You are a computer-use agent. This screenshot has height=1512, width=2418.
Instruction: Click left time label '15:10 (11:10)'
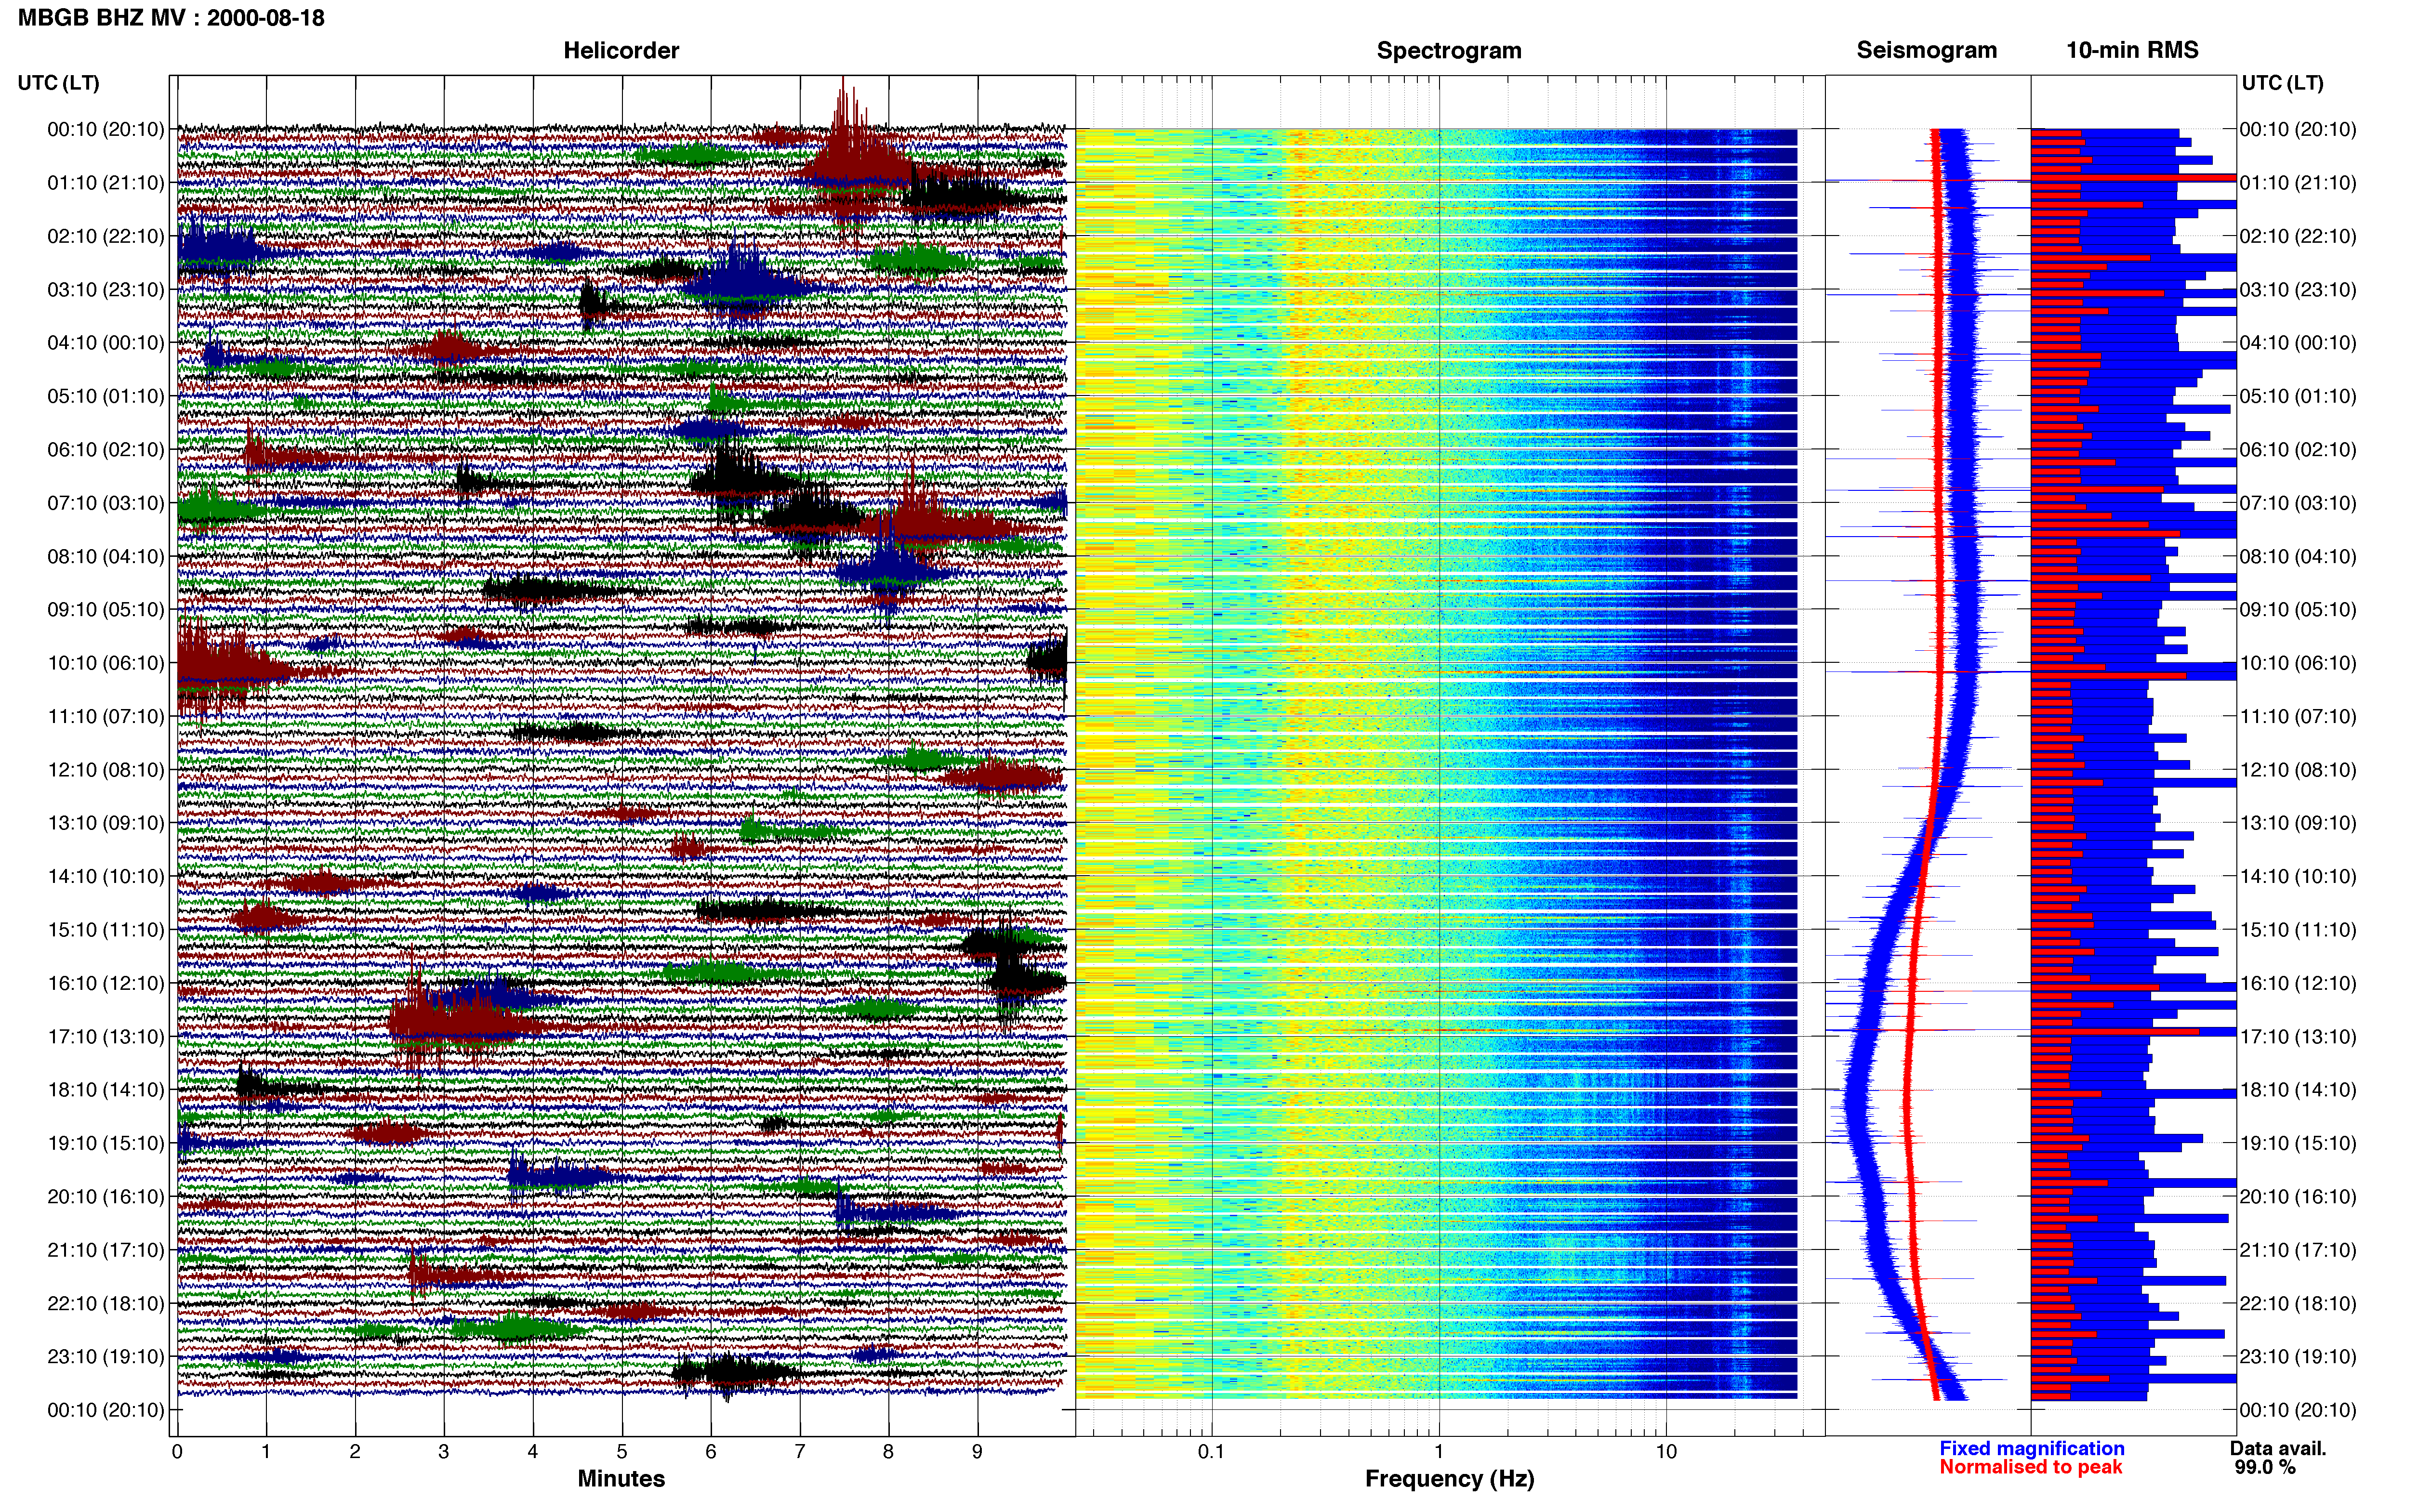point(106,930)
